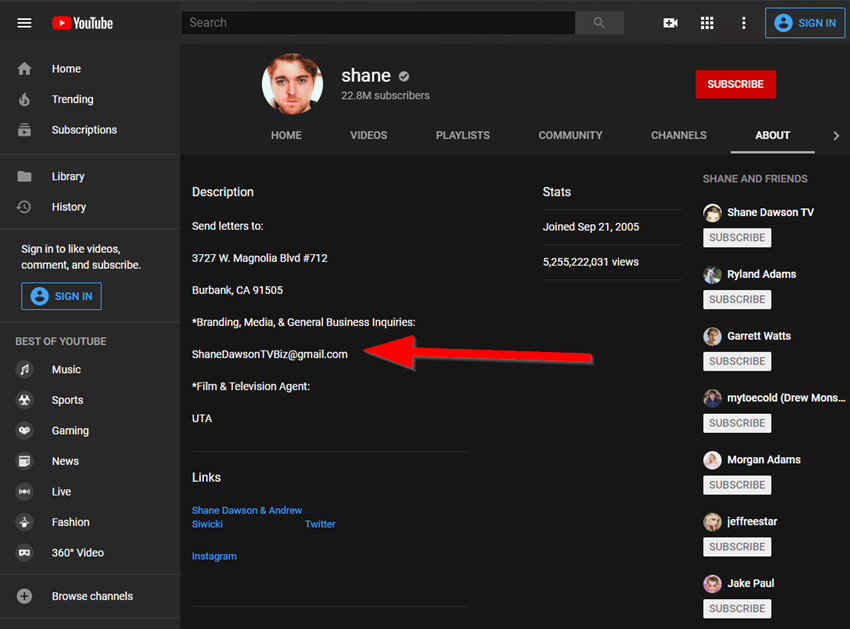Click the Shane Dawson TV channel name
Viewport: 850px width, 629px height.
coord(770,212)
